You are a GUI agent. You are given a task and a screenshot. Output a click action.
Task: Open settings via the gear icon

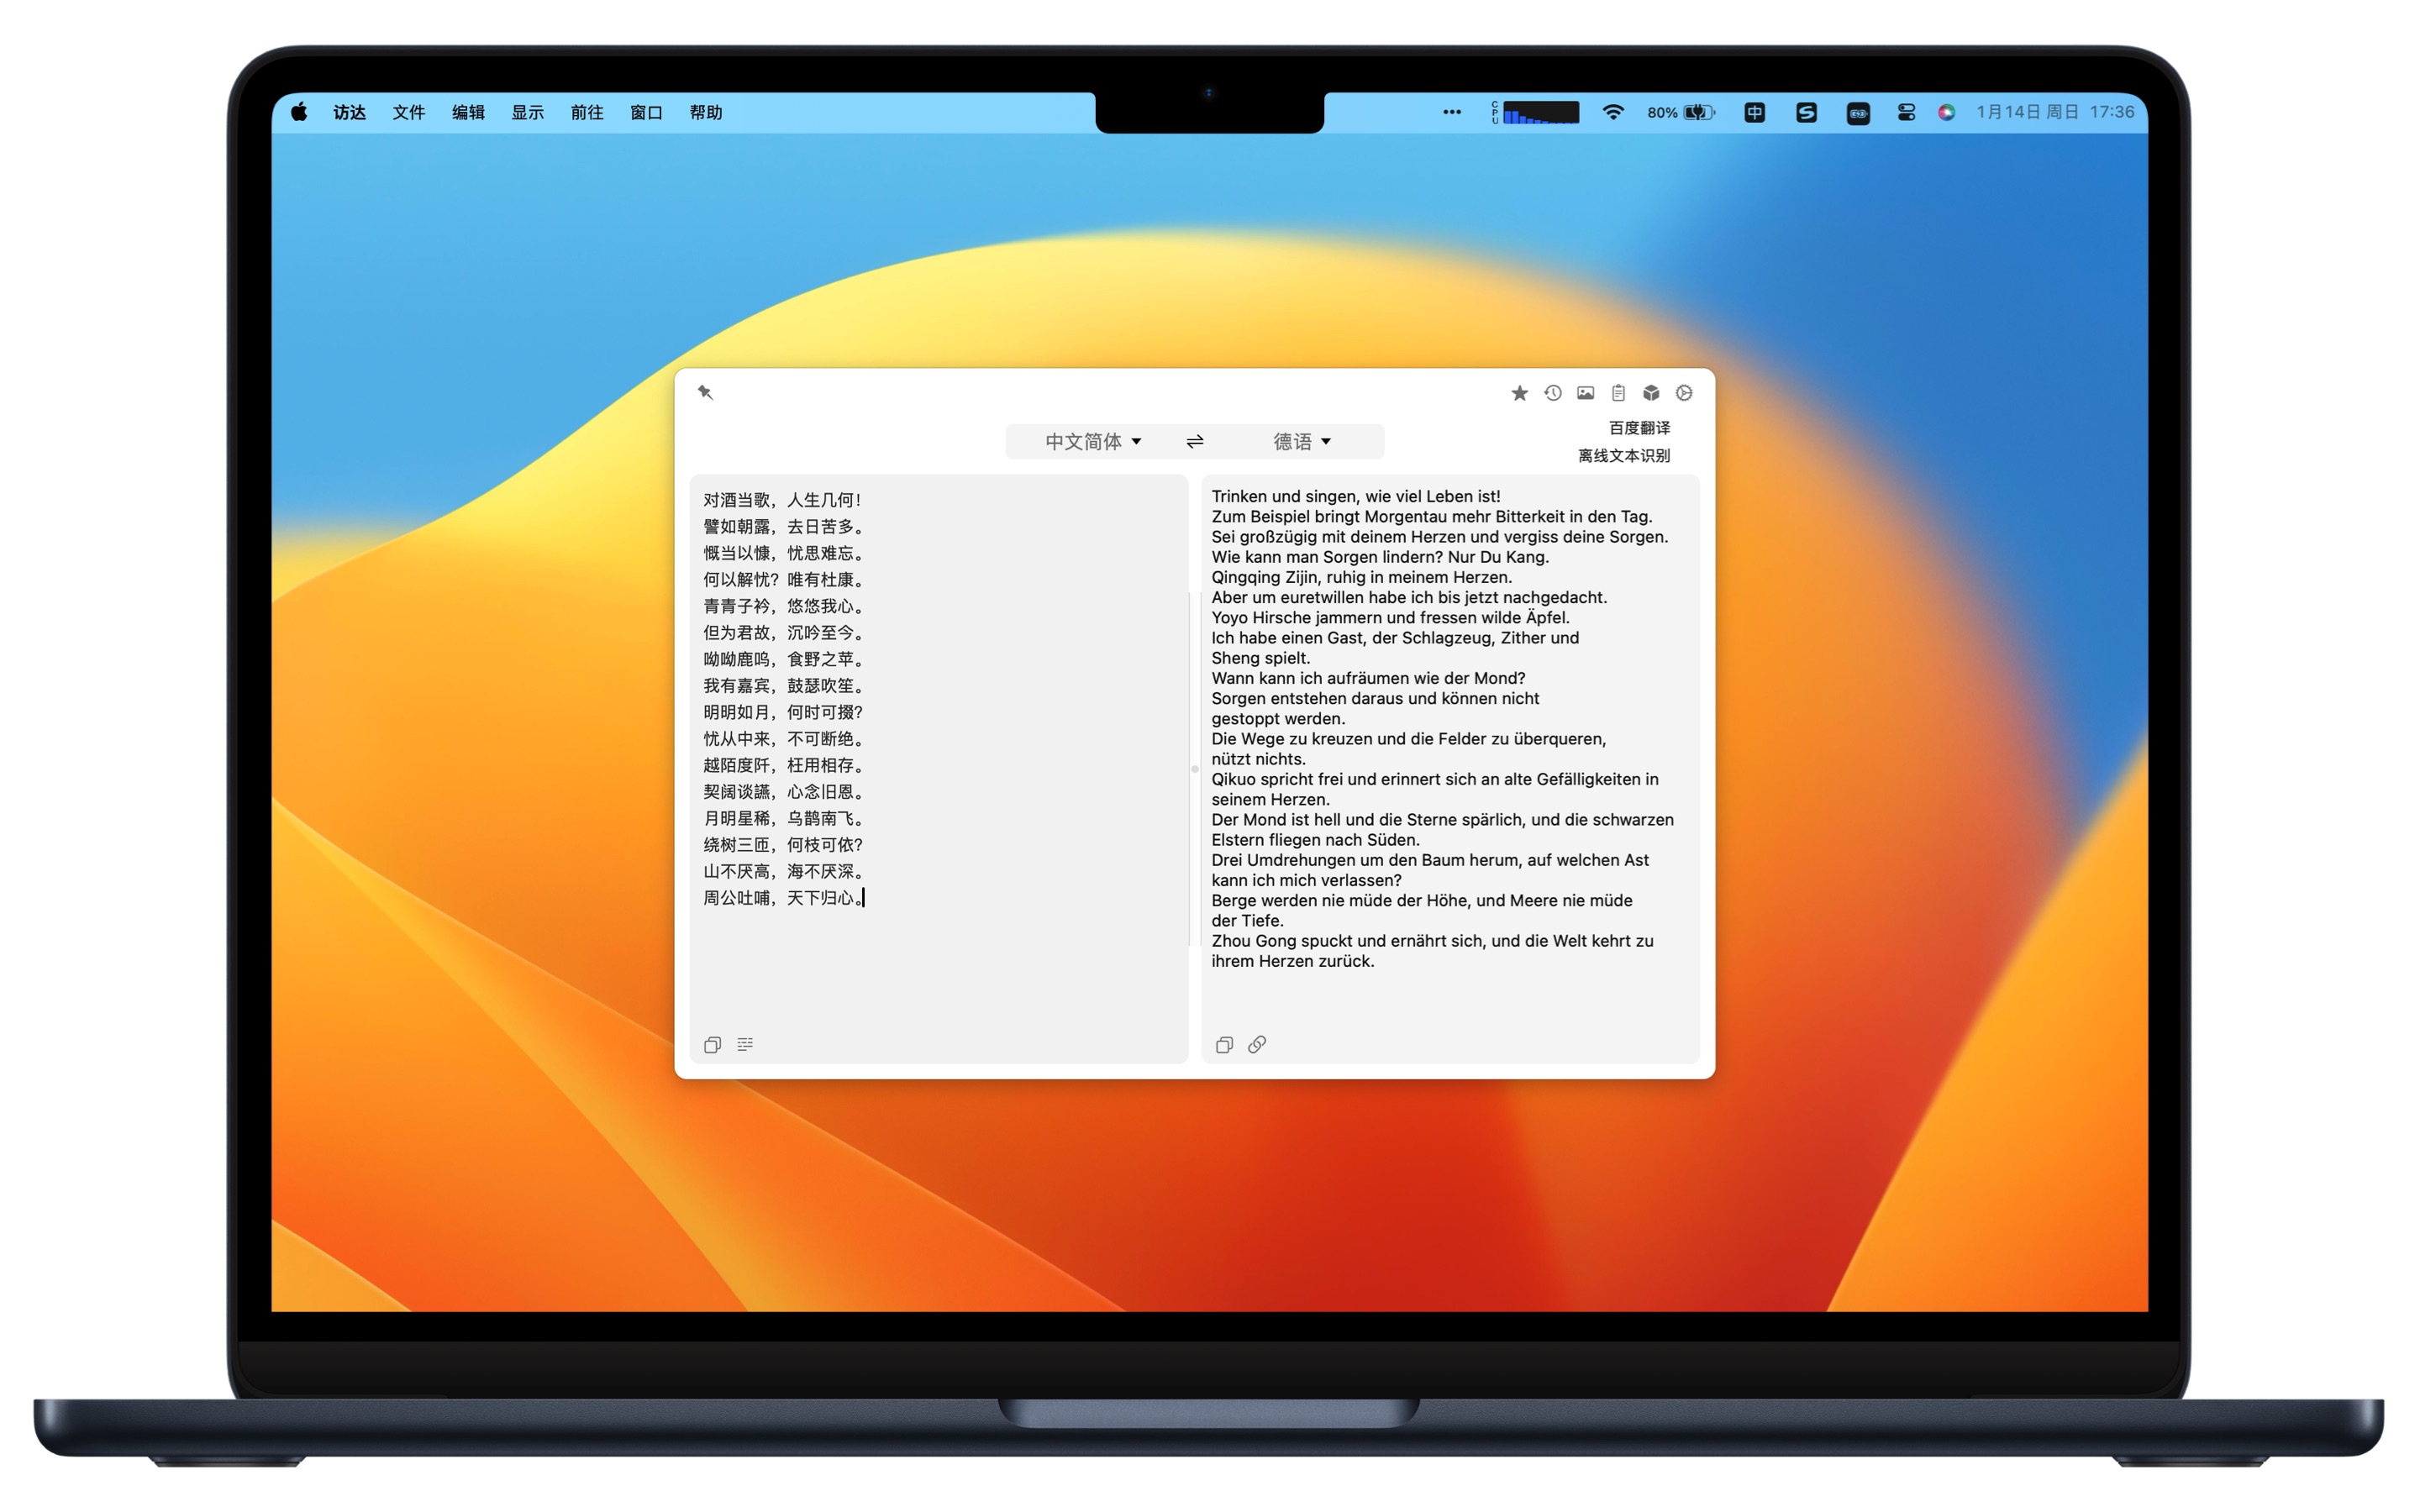1684,393
